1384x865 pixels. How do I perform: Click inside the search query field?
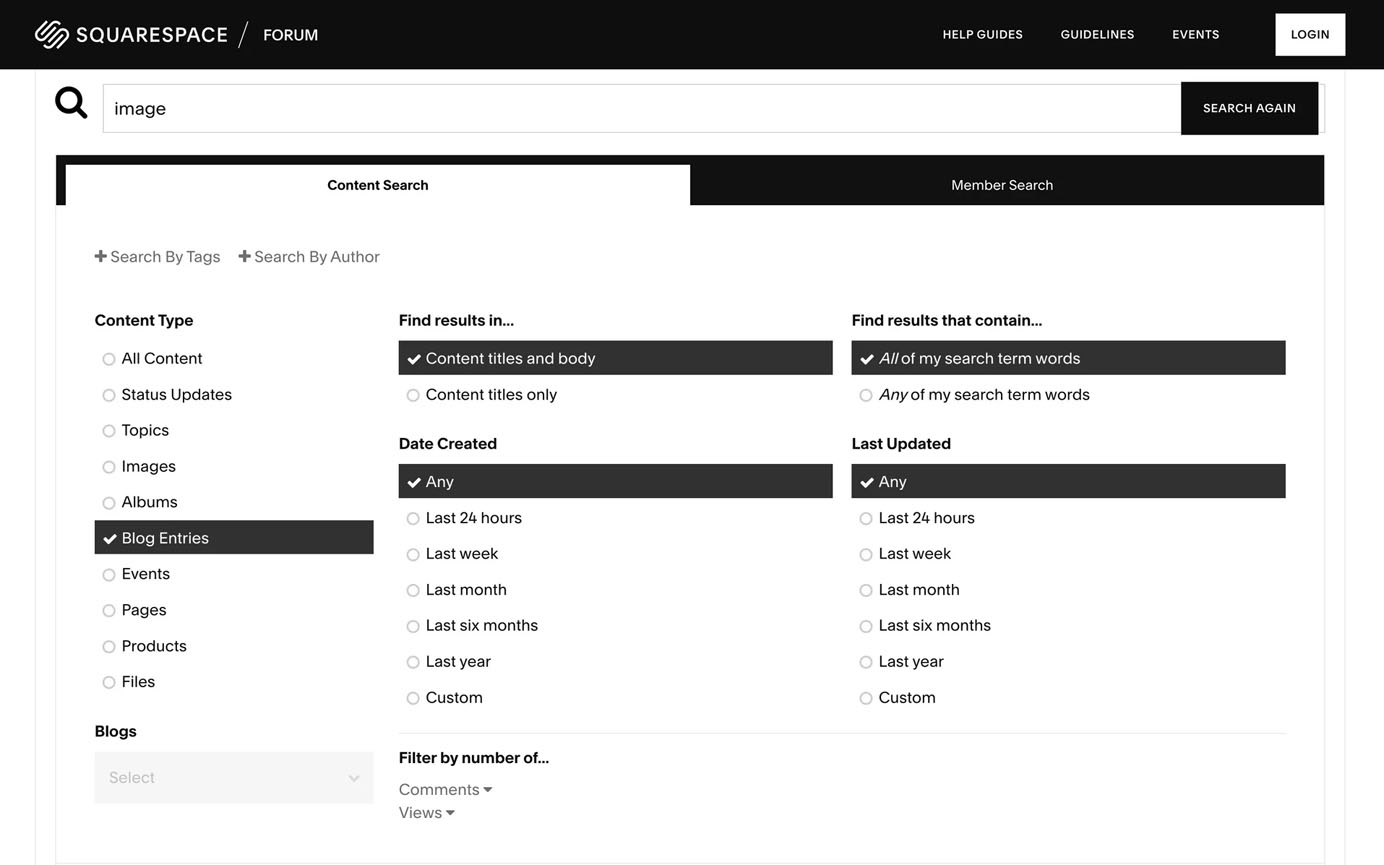pyautogui.click(x=600, y=108)
